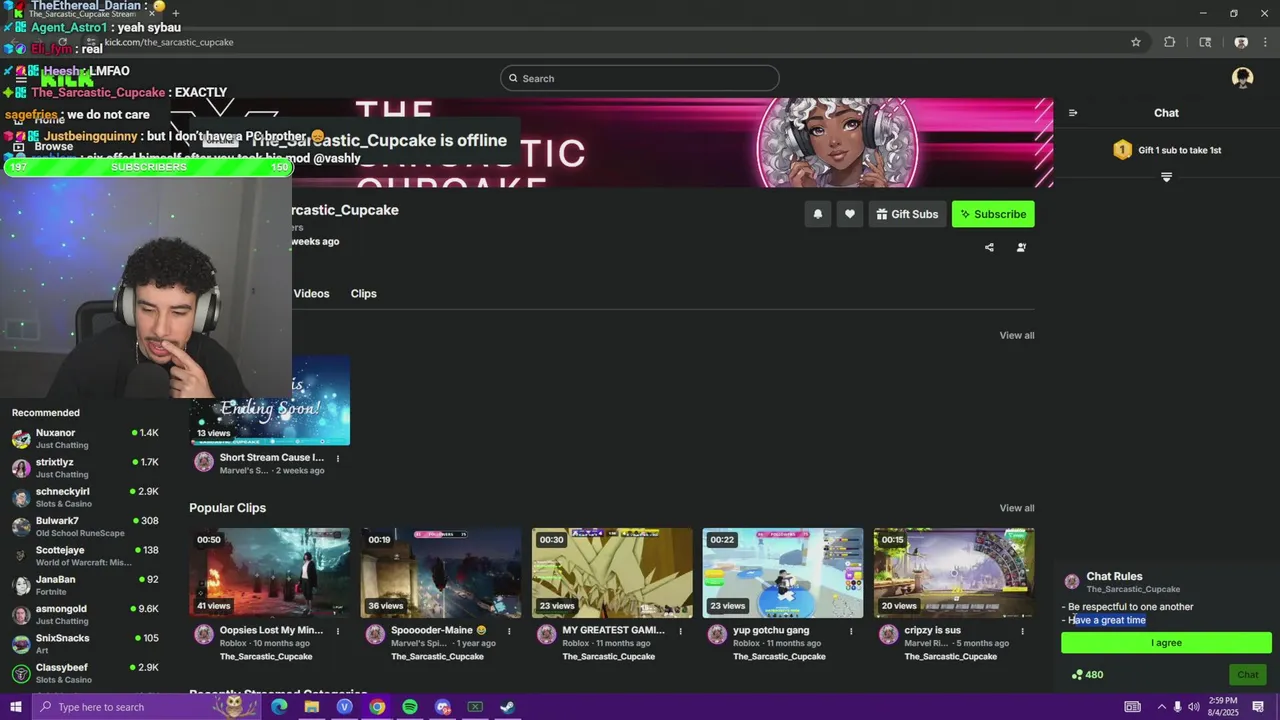Focus the Kick search field

[x=640, y=78]
